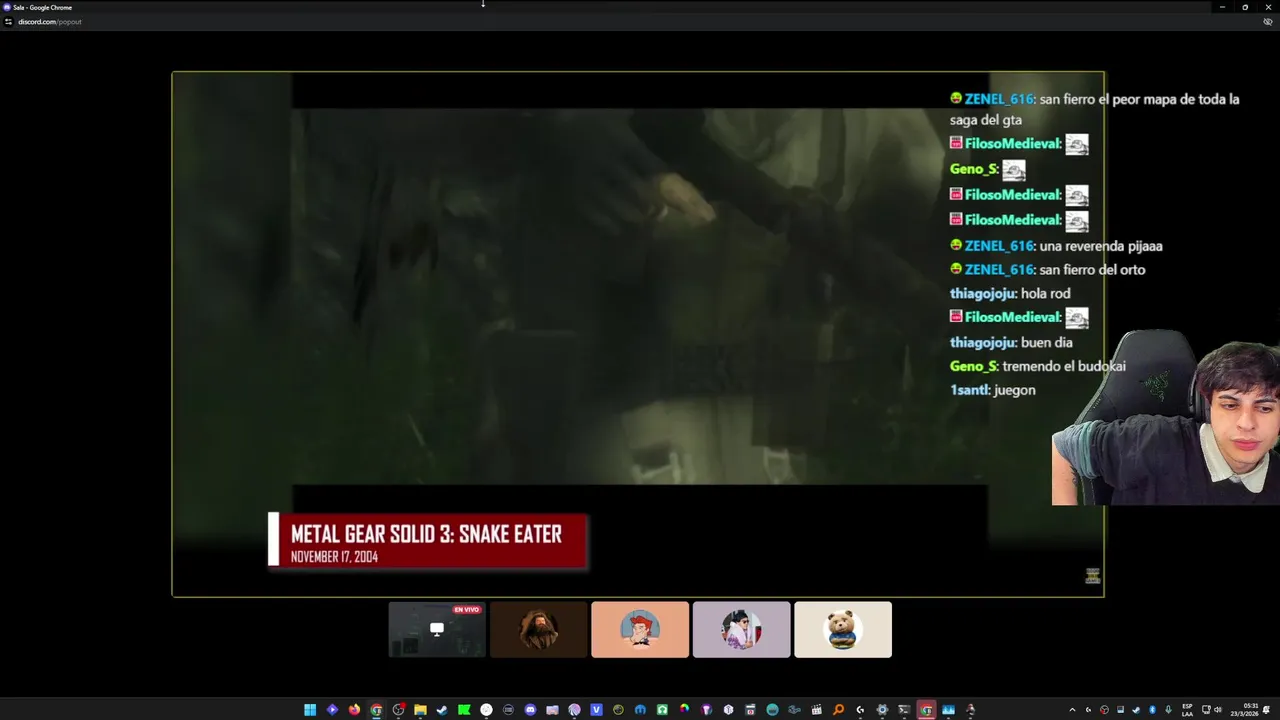Open the clock showing 05:31
The image size is (1280, 720).
click(1245, 710)
